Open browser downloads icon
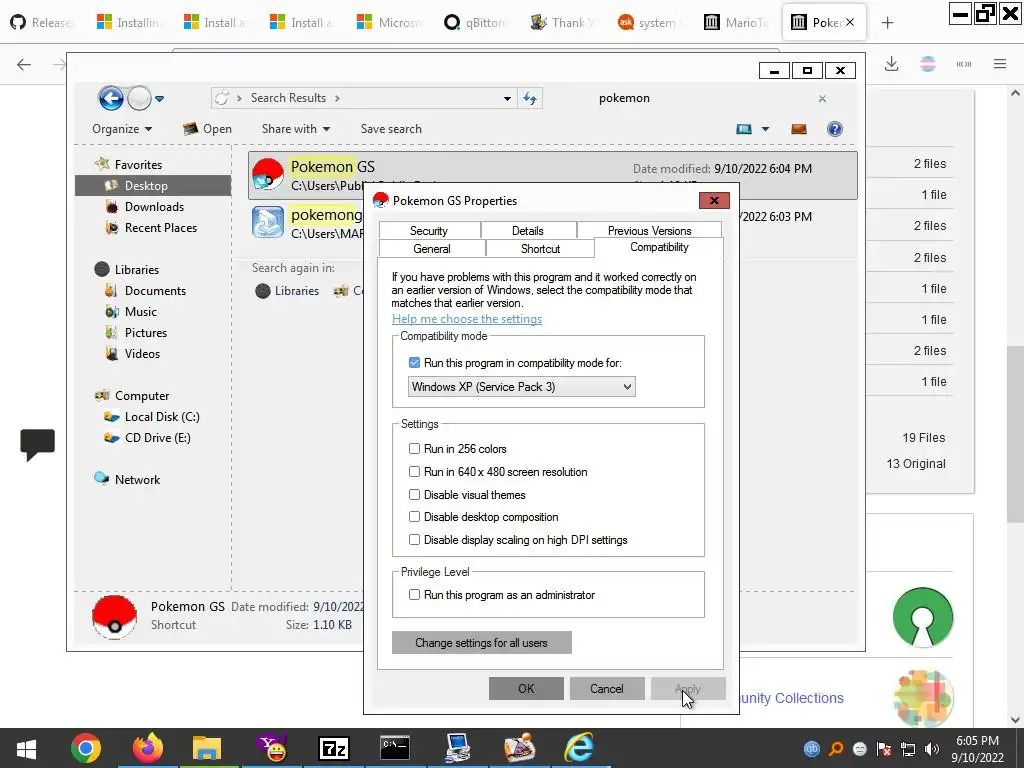 [x=891, y=64]
